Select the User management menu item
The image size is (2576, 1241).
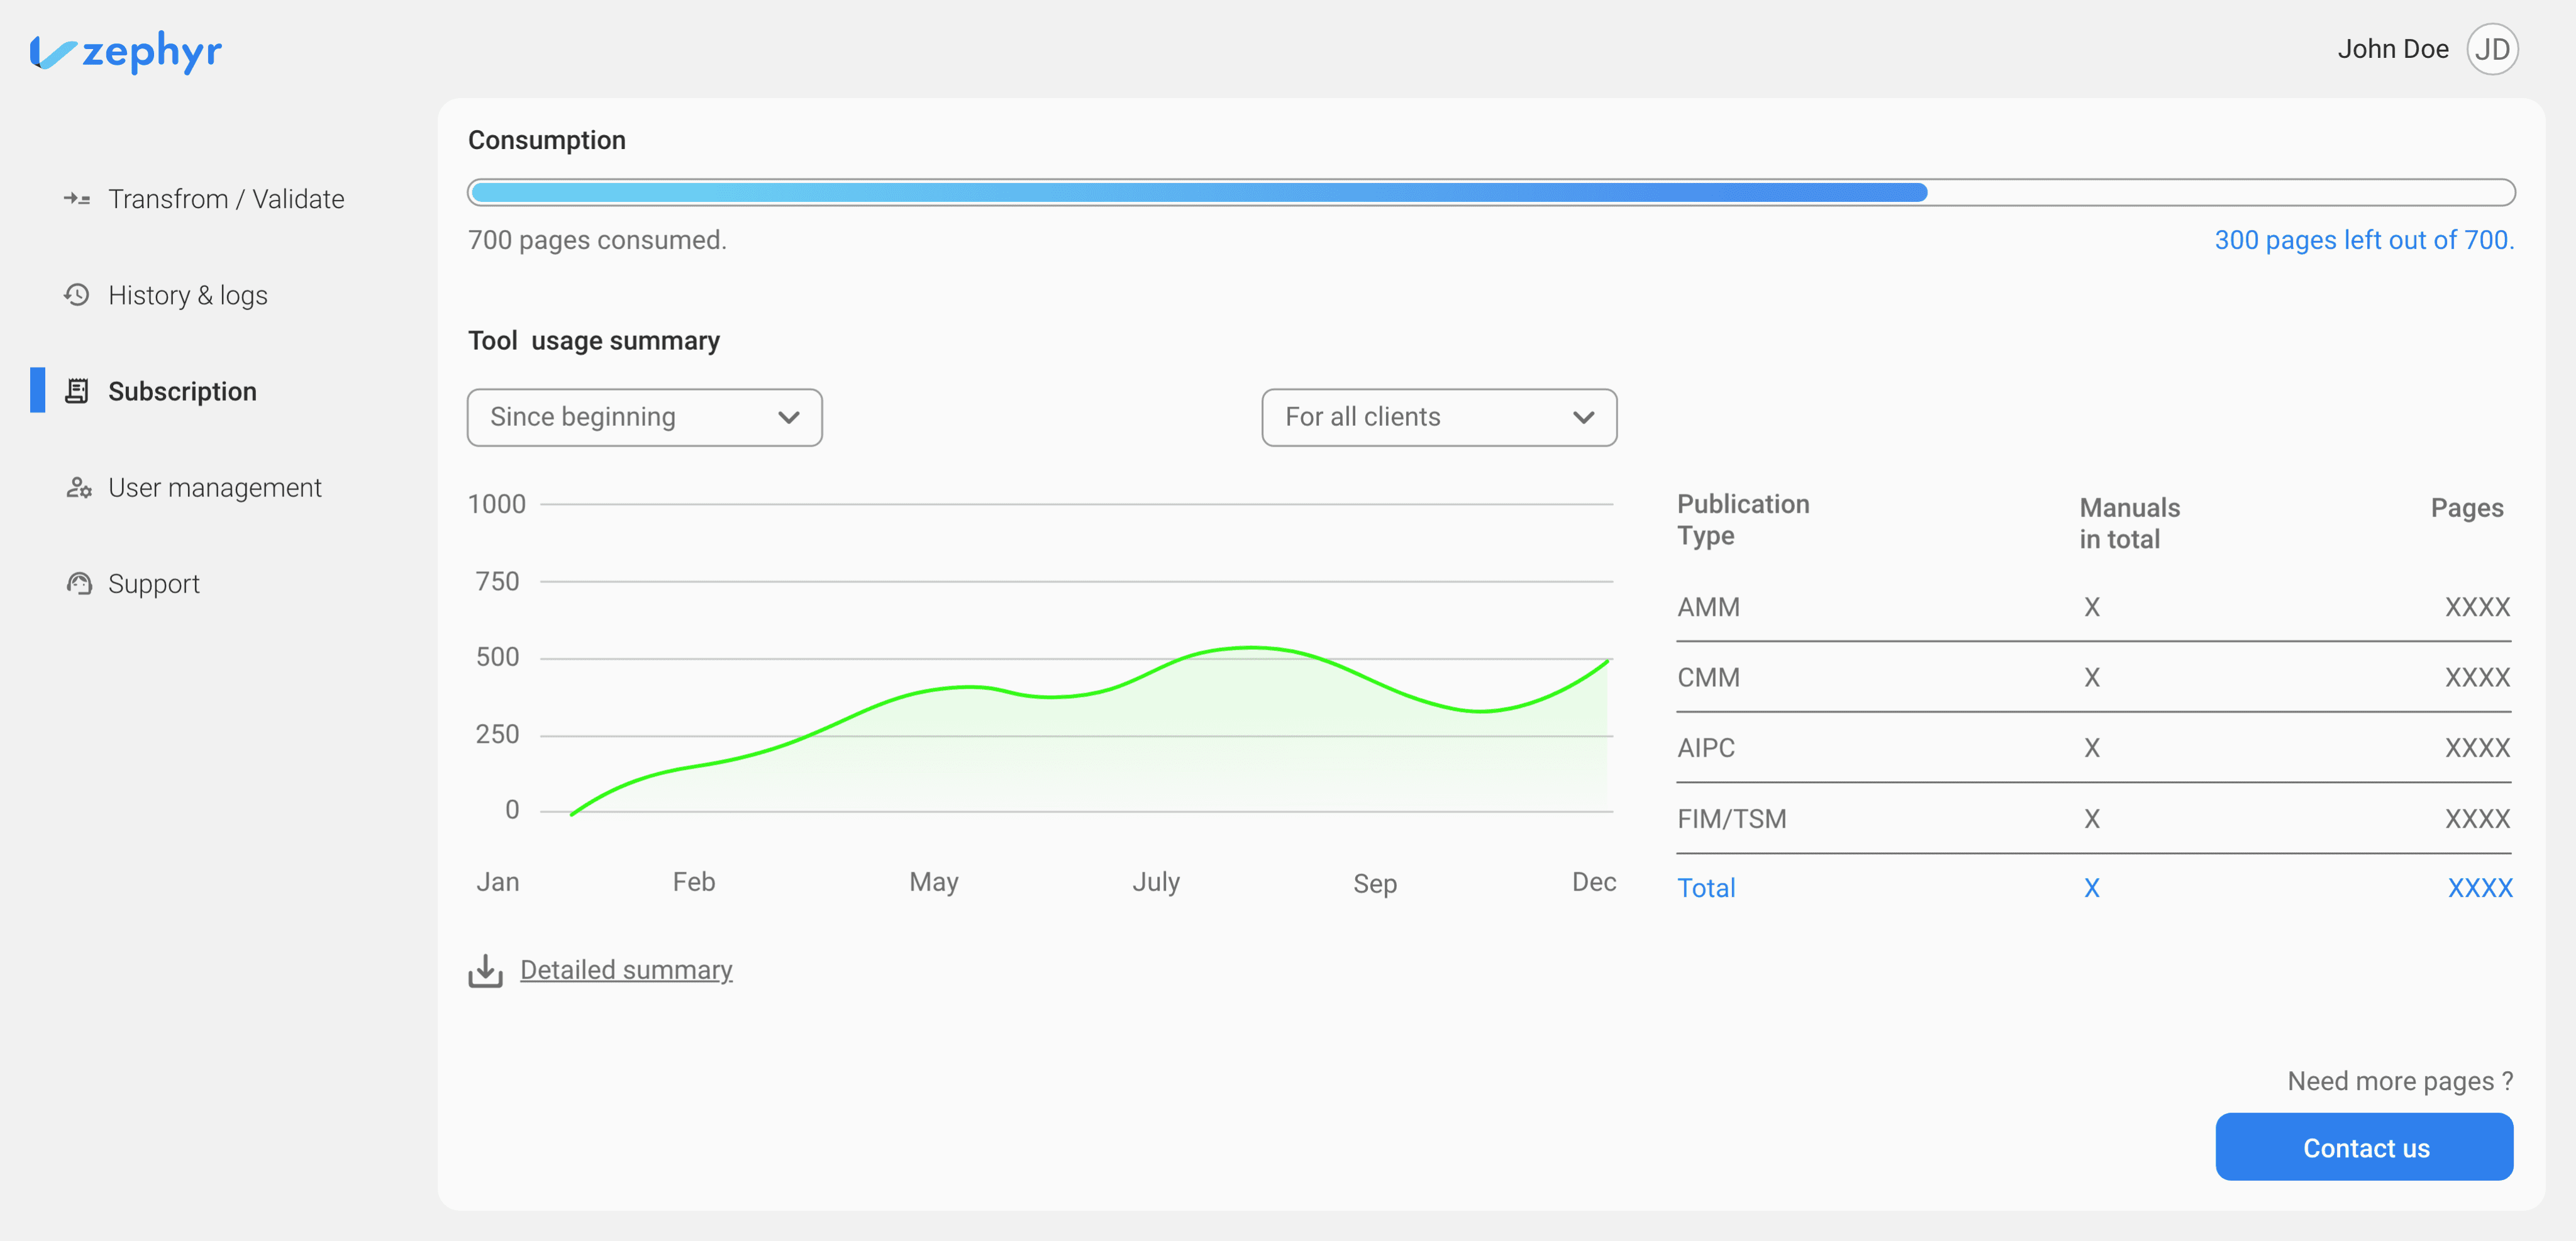coord(215,488)
